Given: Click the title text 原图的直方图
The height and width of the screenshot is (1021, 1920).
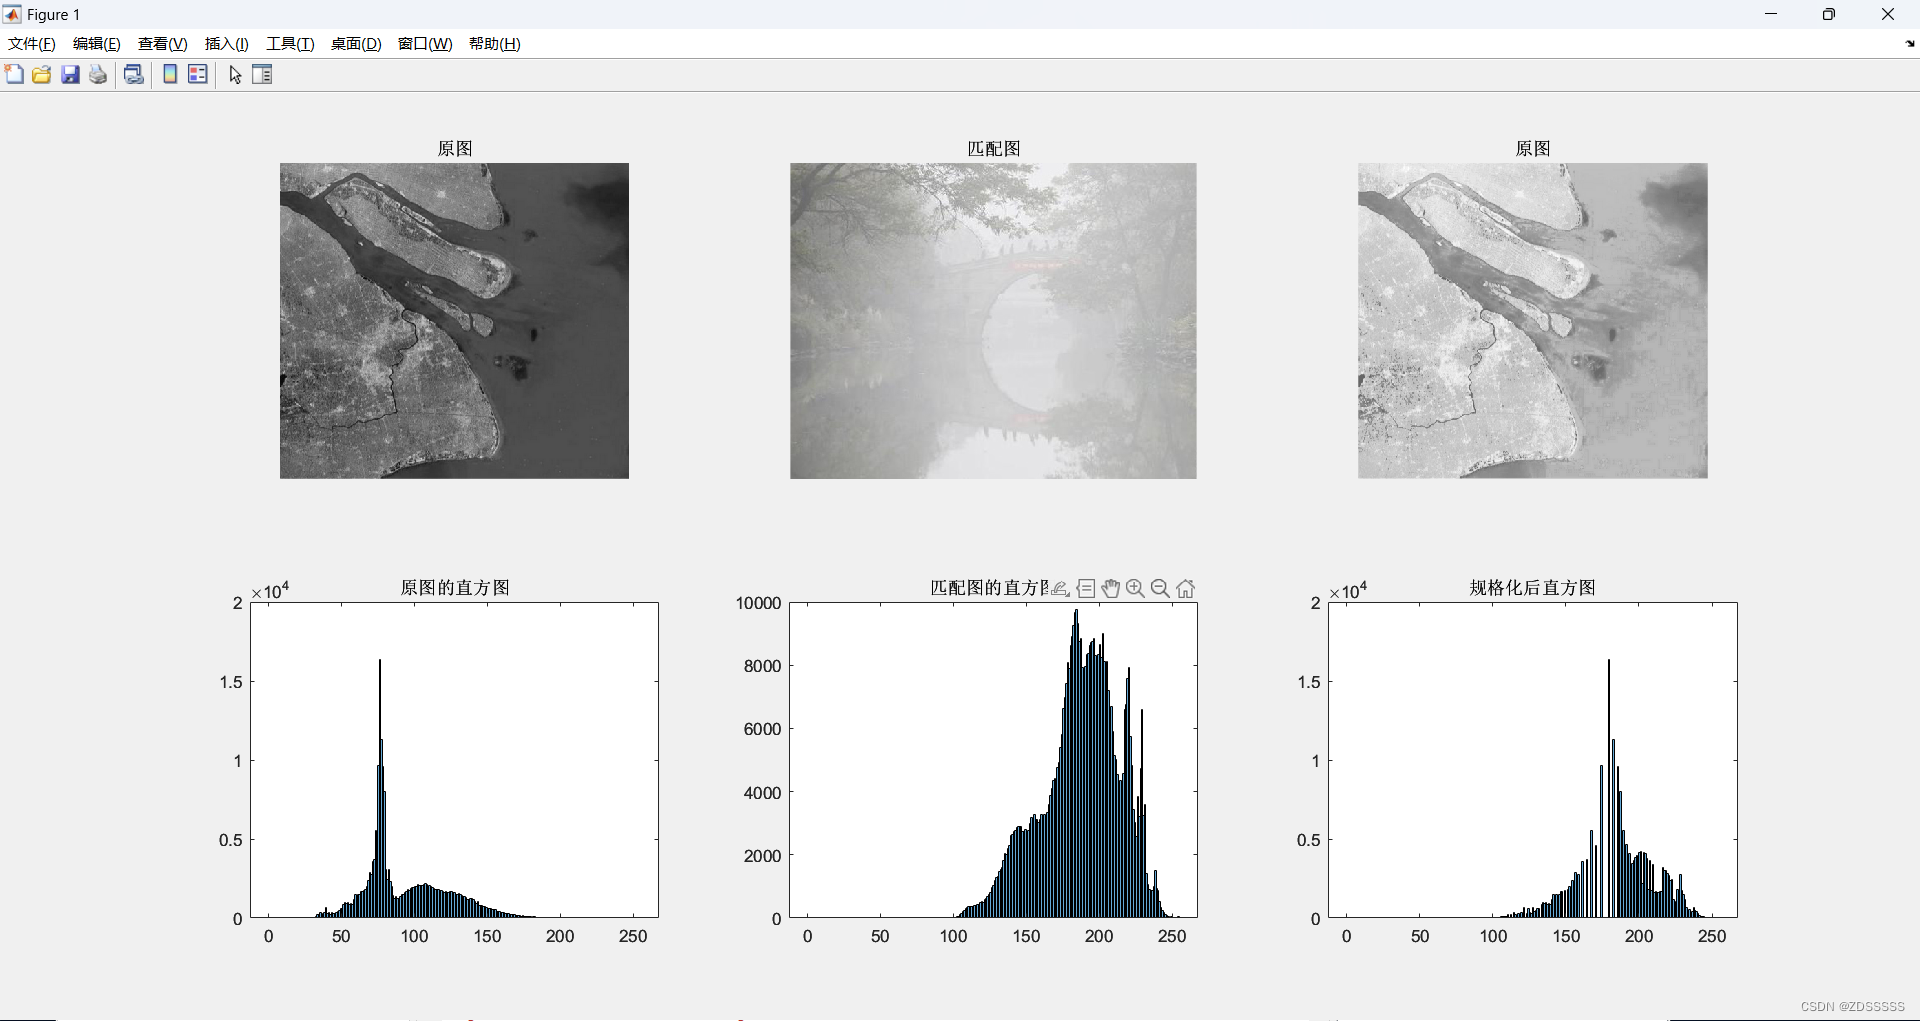Looking at the screenshot, I should (x=455, y=588).
